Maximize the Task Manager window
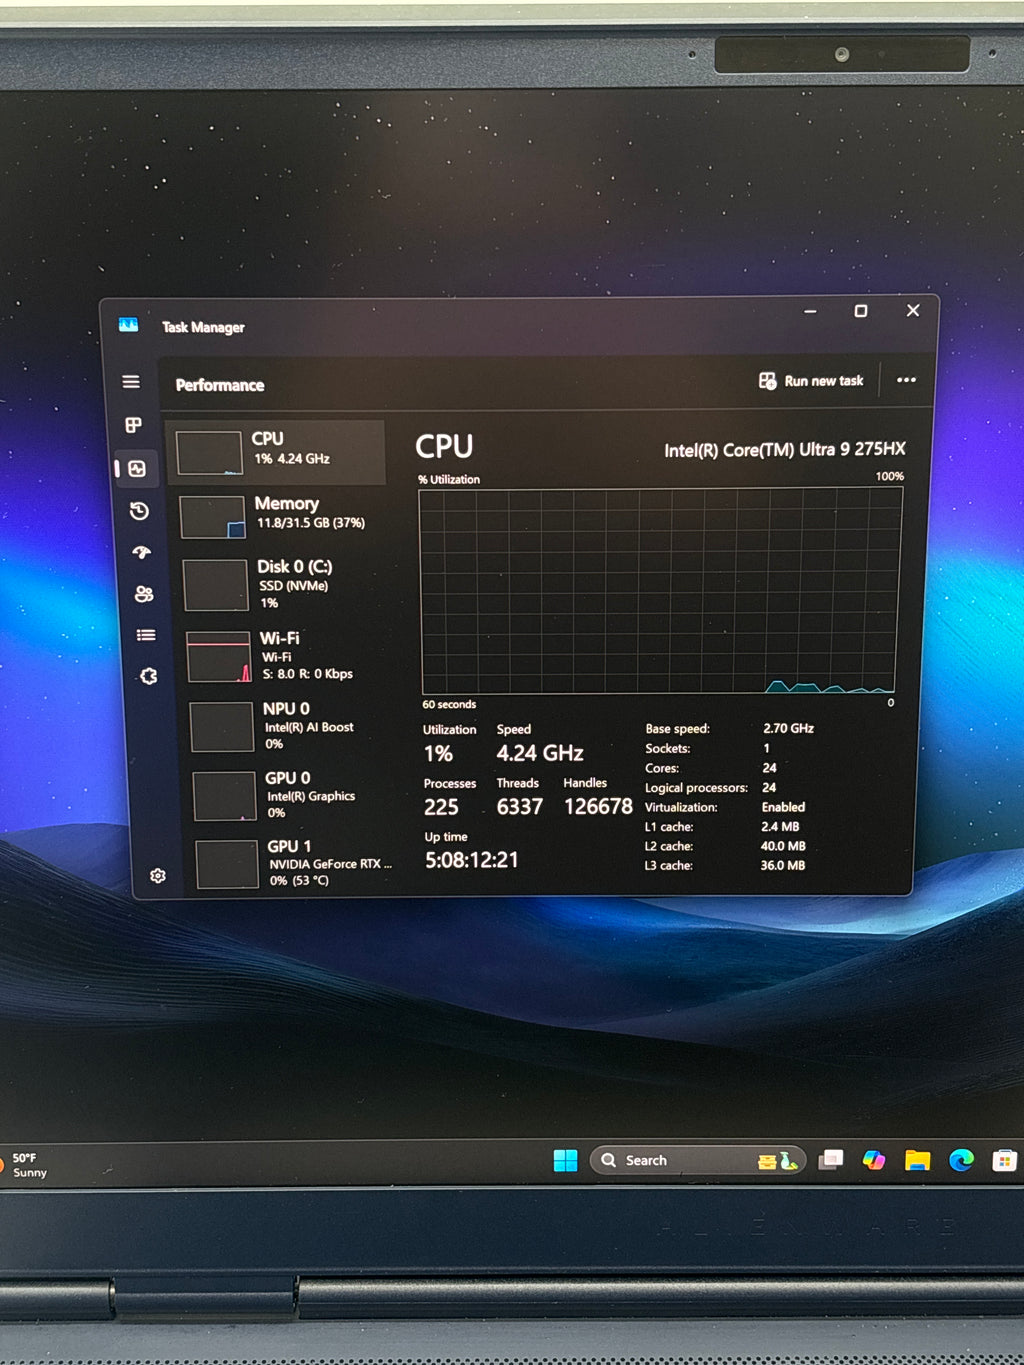 (860, 311)
